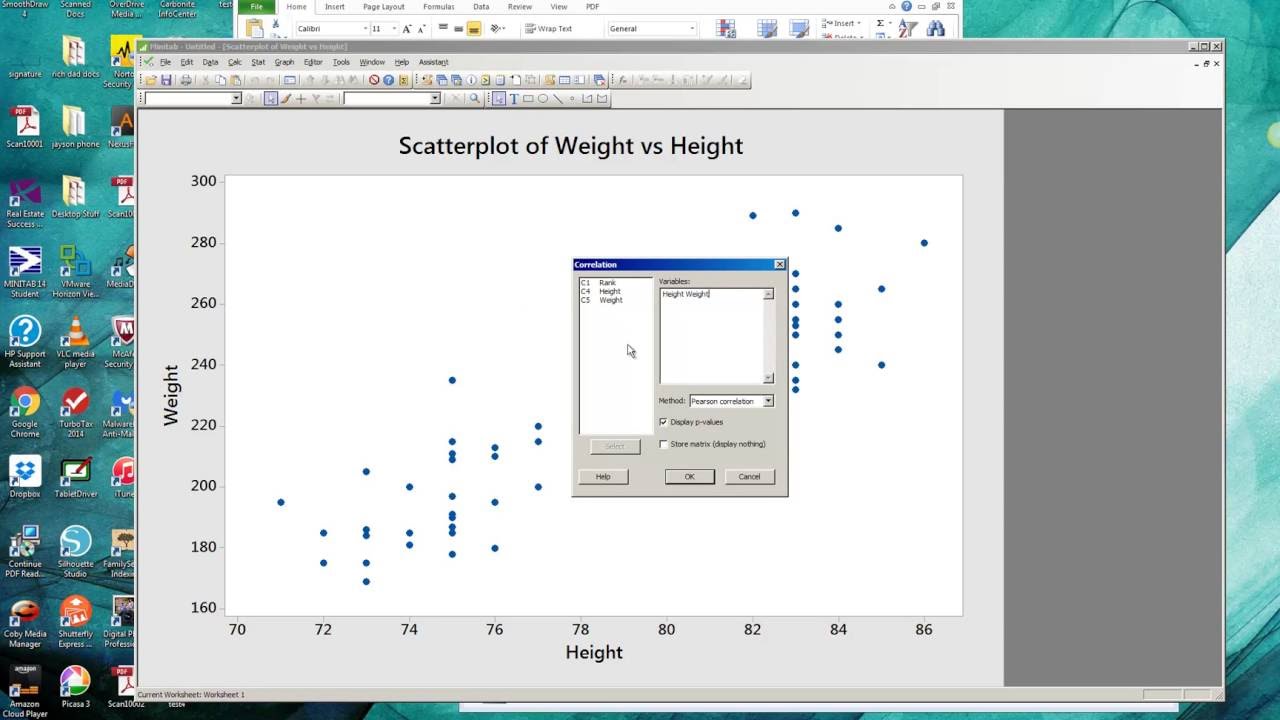The image size is (1280, 720).
Task: Select the Ellipse drawing tool
Action: [x=542, y=98]
